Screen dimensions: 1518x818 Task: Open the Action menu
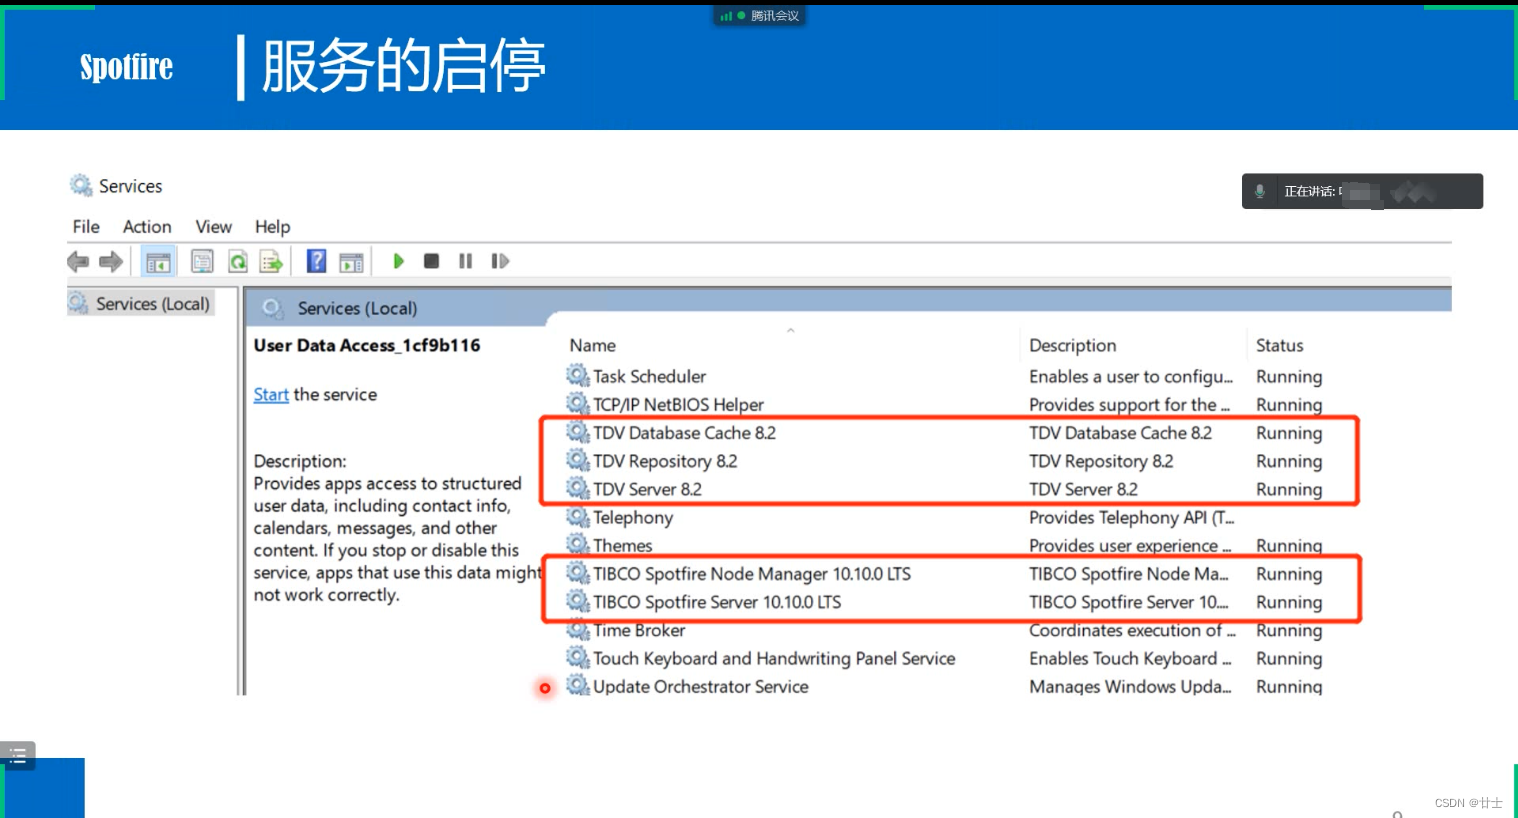pyautogui.click(x=147, y=227)
